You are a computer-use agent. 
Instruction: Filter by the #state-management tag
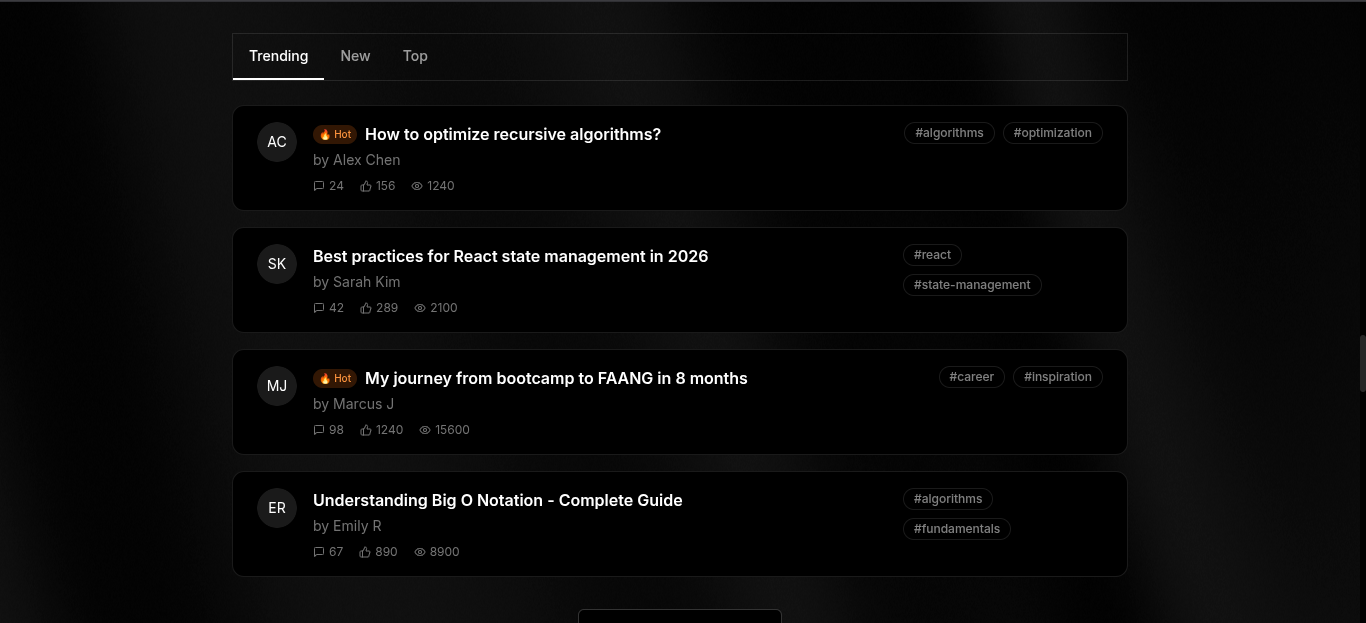(x=972, y=285)
